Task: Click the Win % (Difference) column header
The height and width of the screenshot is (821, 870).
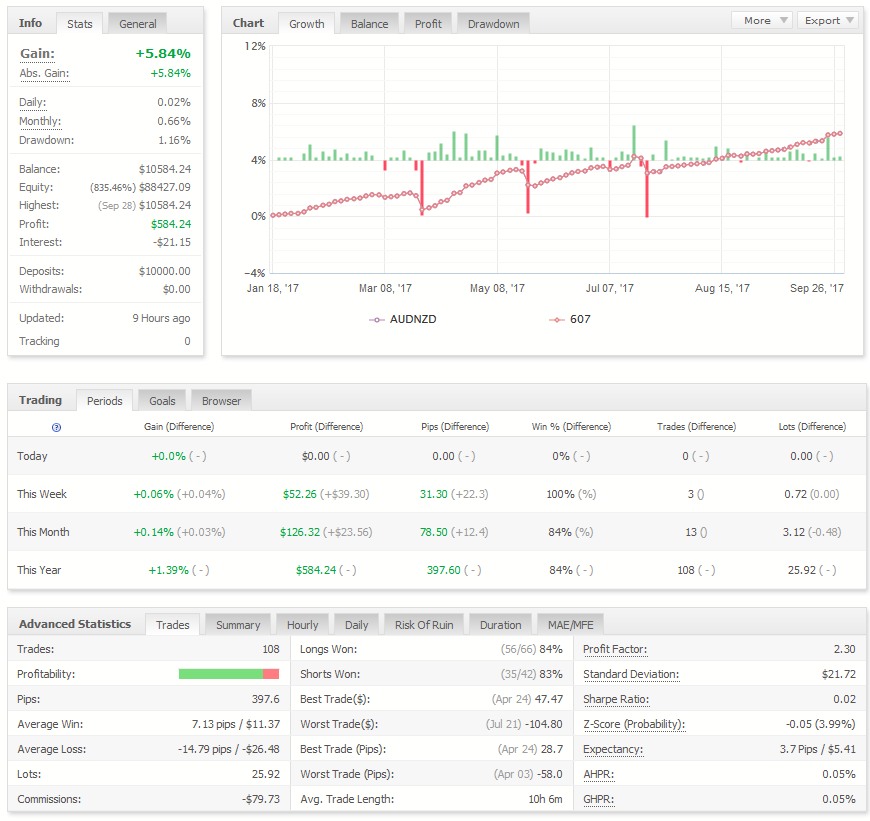Action: [571, 427]
